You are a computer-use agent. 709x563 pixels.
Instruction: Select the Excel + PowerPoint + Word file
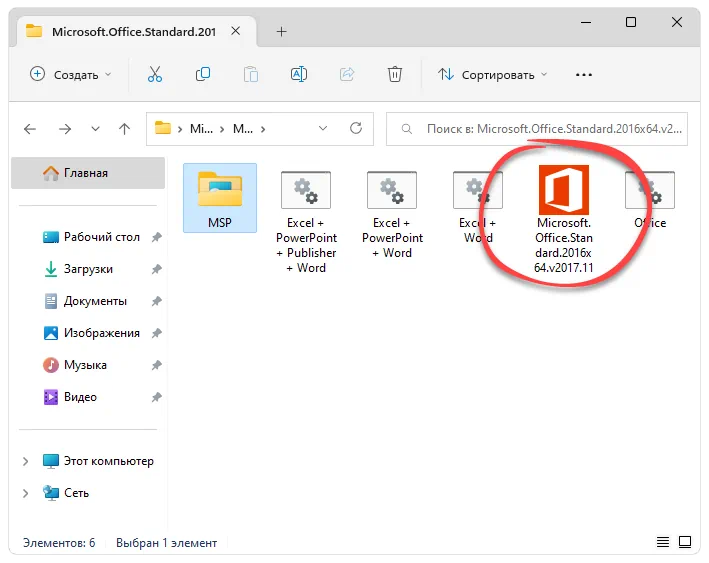tap(392, 214)
